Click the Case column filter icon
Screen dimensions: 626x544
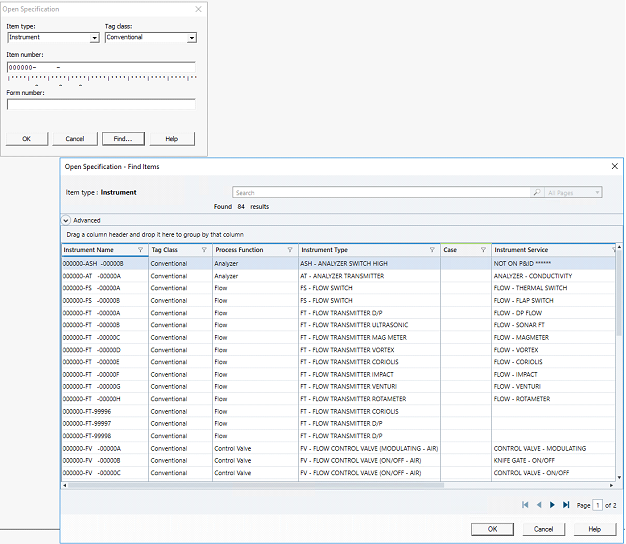coord(483,250)
